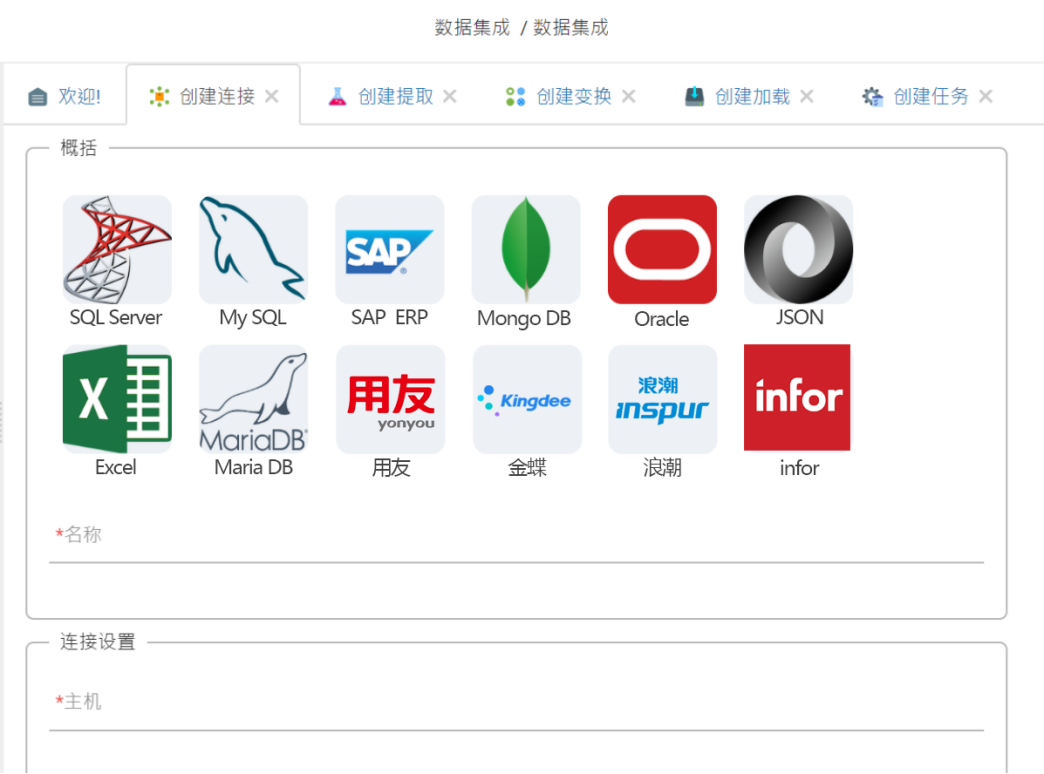
Task: Click the 创建提取 tab flask icon
Action: (338, 97)
